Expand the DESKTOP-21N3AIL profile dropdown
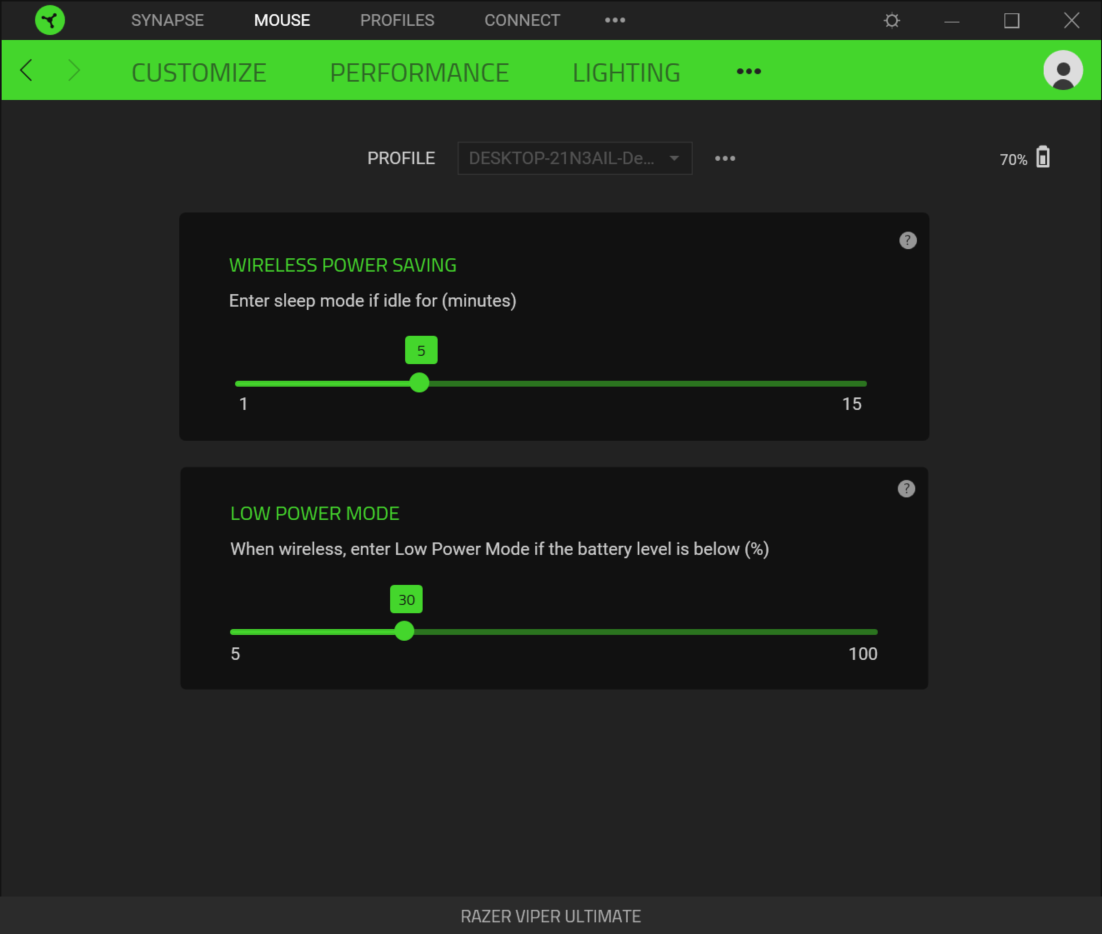 pos(574,158)
